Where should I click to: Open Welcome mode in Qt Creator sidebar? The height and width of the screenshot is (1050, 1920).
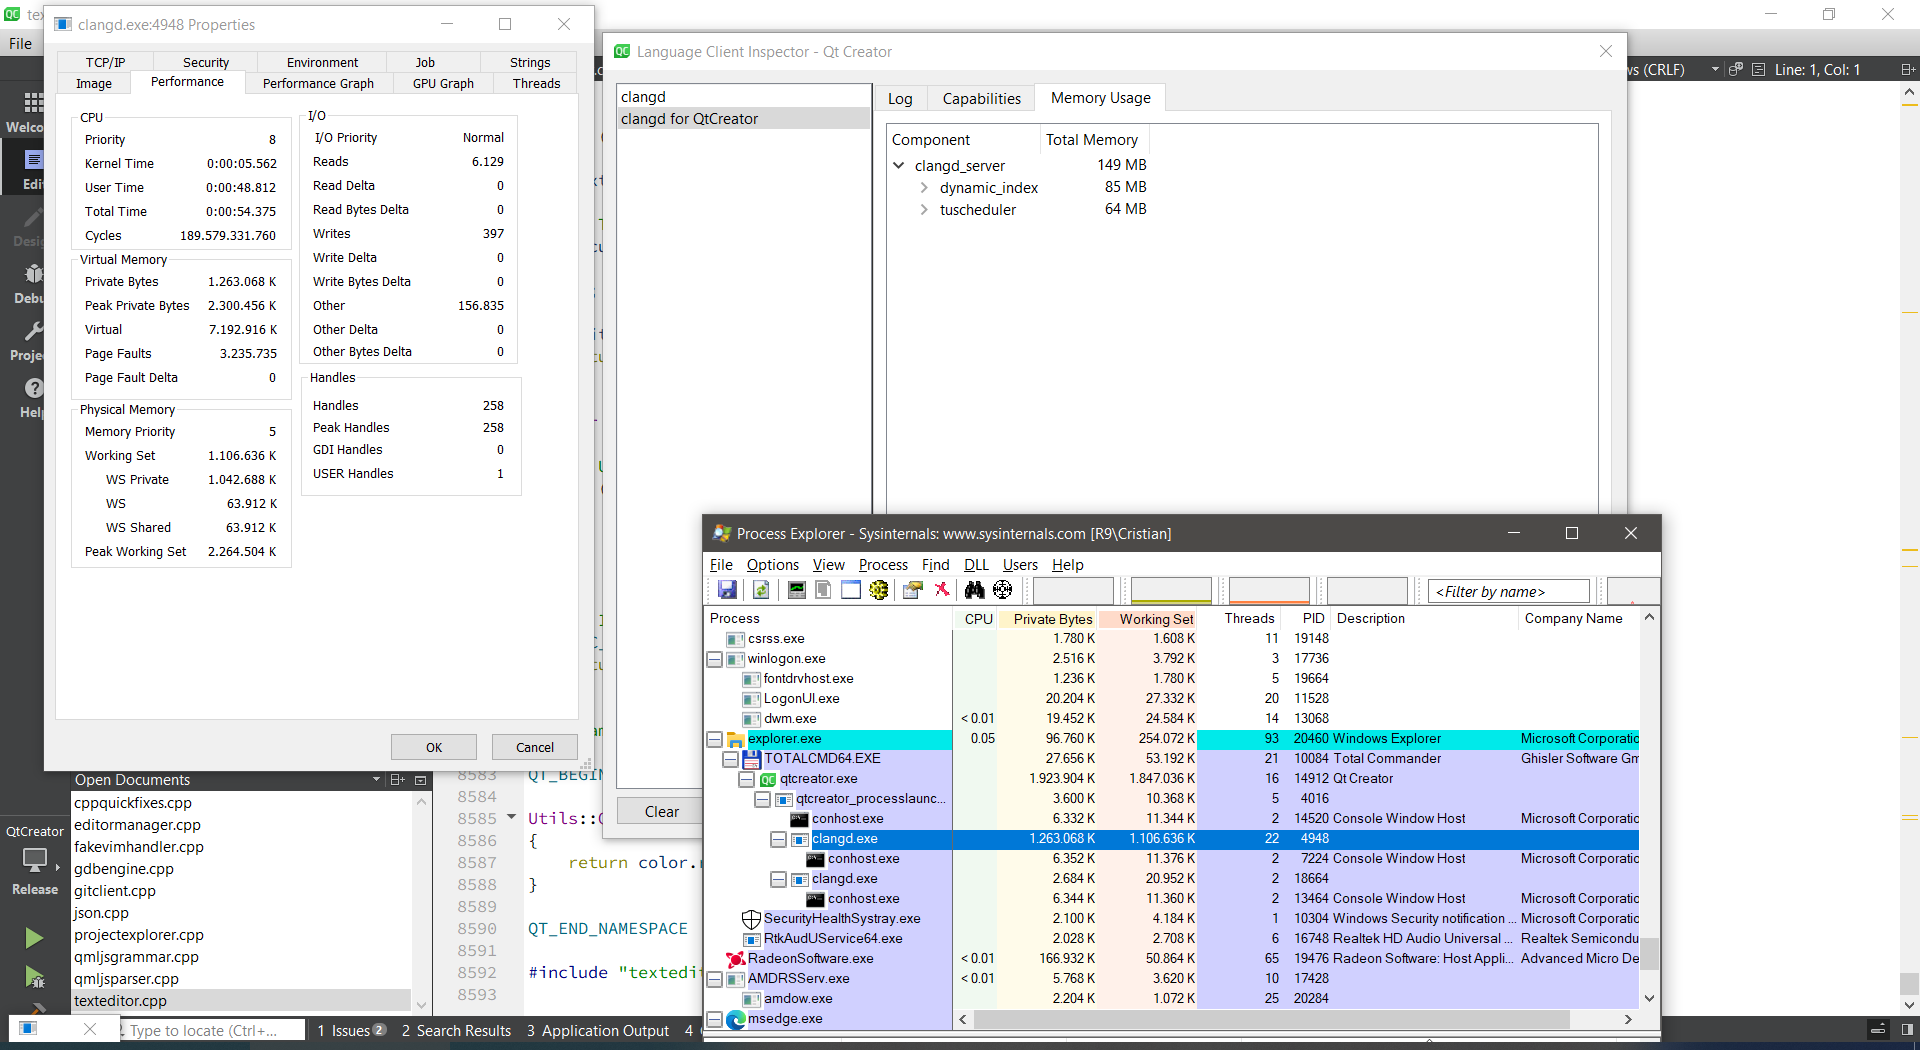(x=25, y=112)
